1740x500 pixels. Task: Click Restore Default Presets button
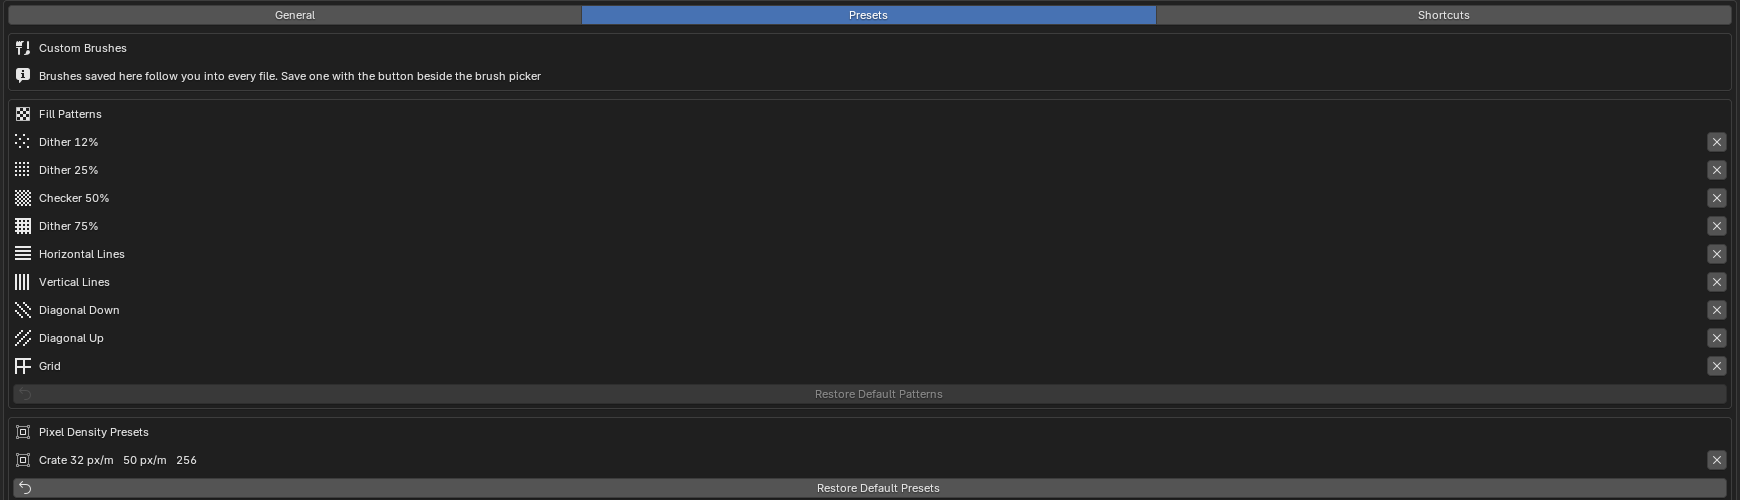tap(870, 488)
